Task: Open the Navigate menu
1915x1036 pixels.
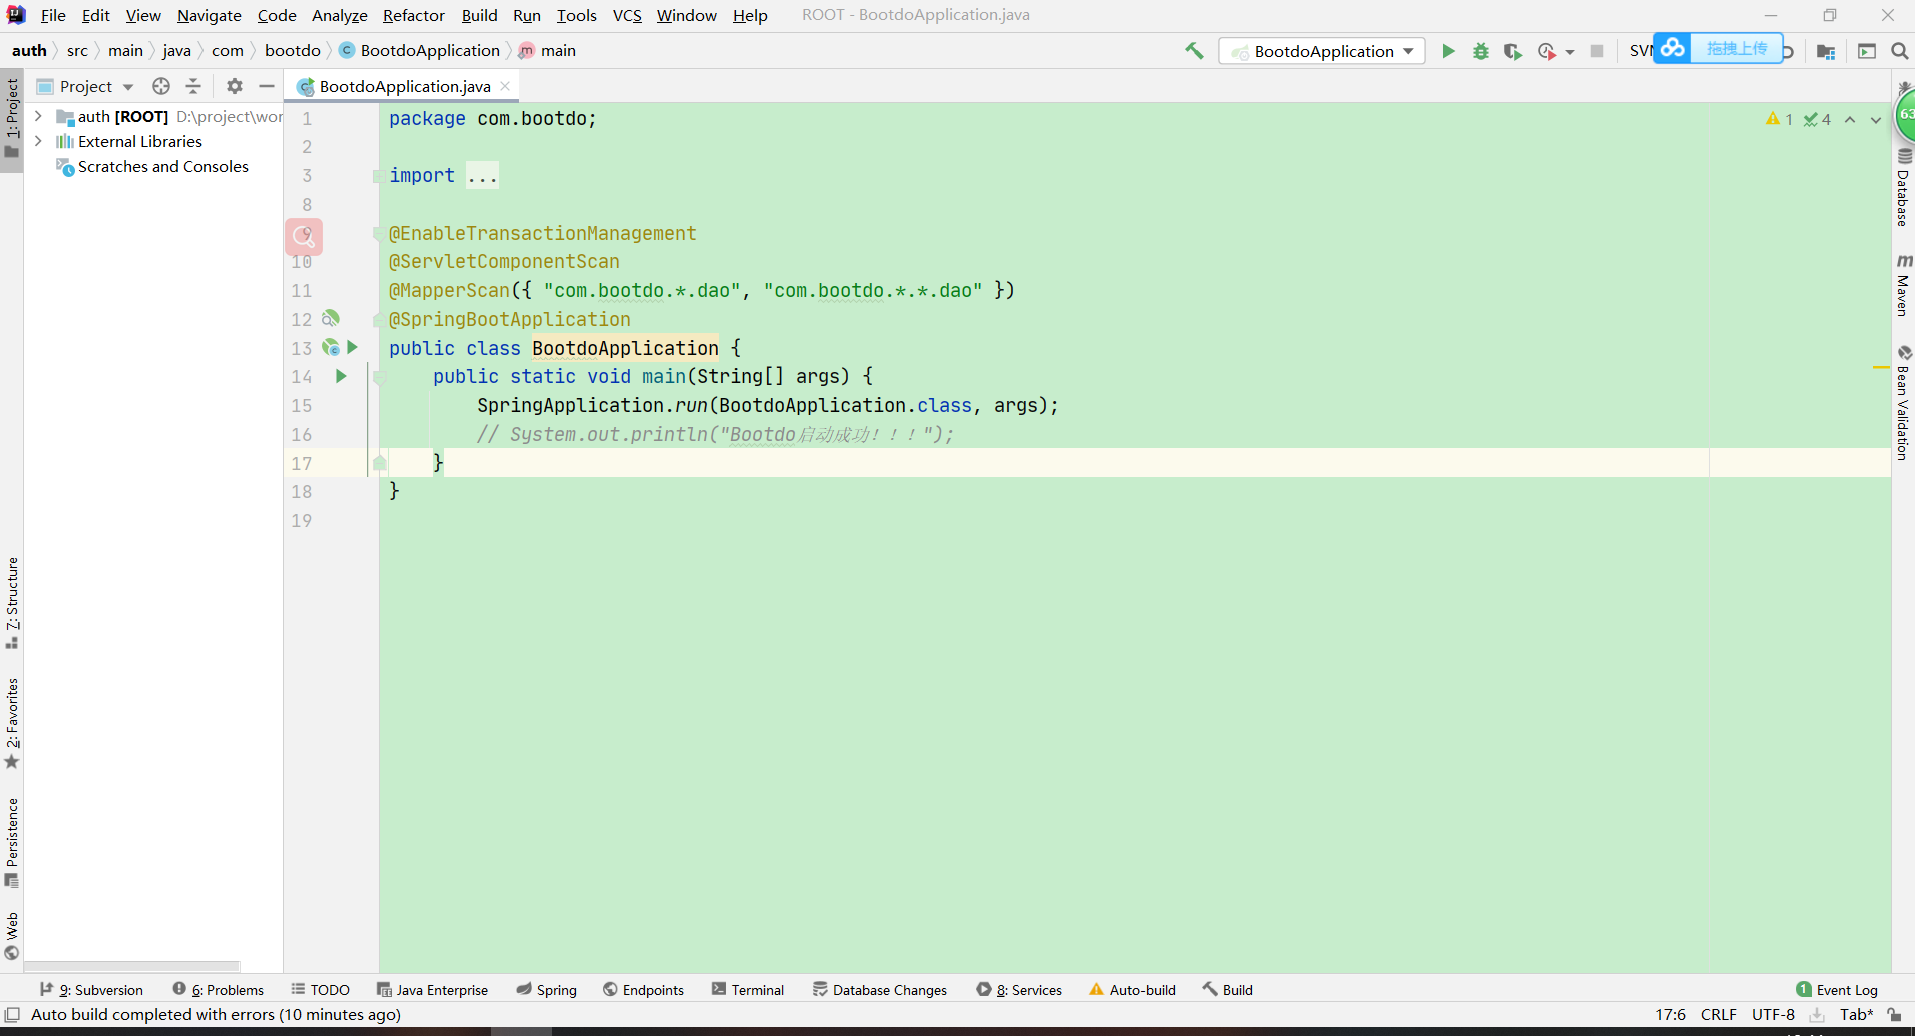Action: (209, 15)
